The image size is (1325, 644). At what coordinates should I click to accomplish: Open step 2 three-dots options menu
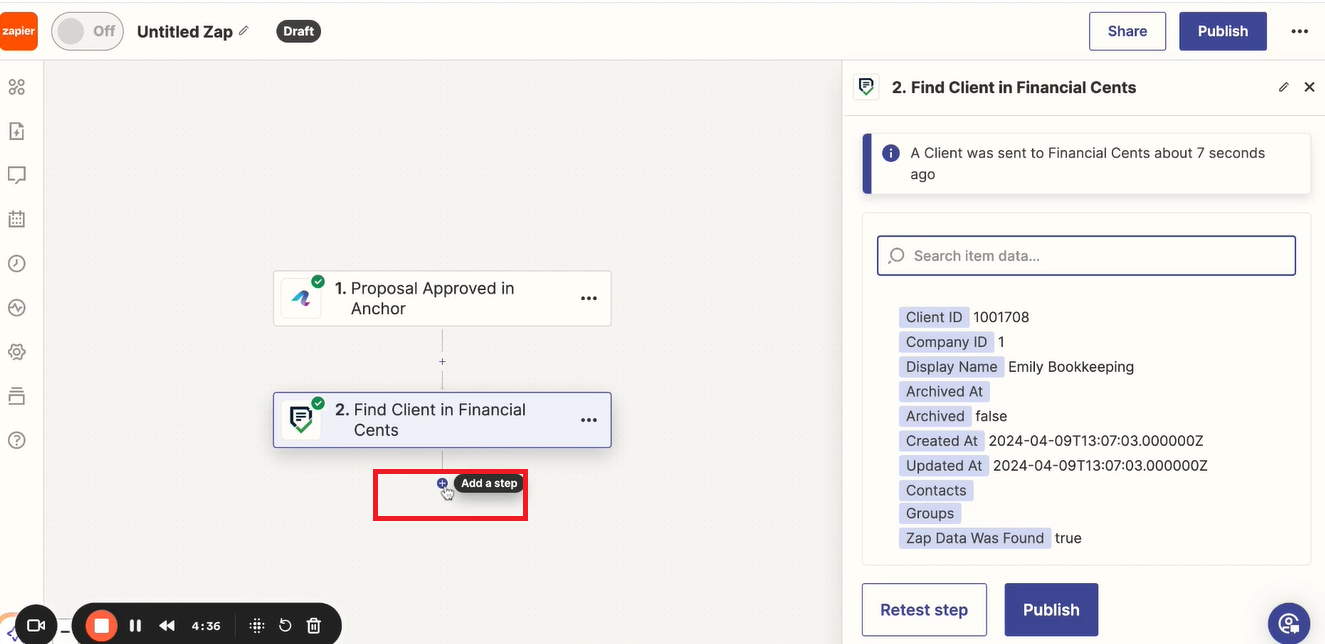point(589,420)
